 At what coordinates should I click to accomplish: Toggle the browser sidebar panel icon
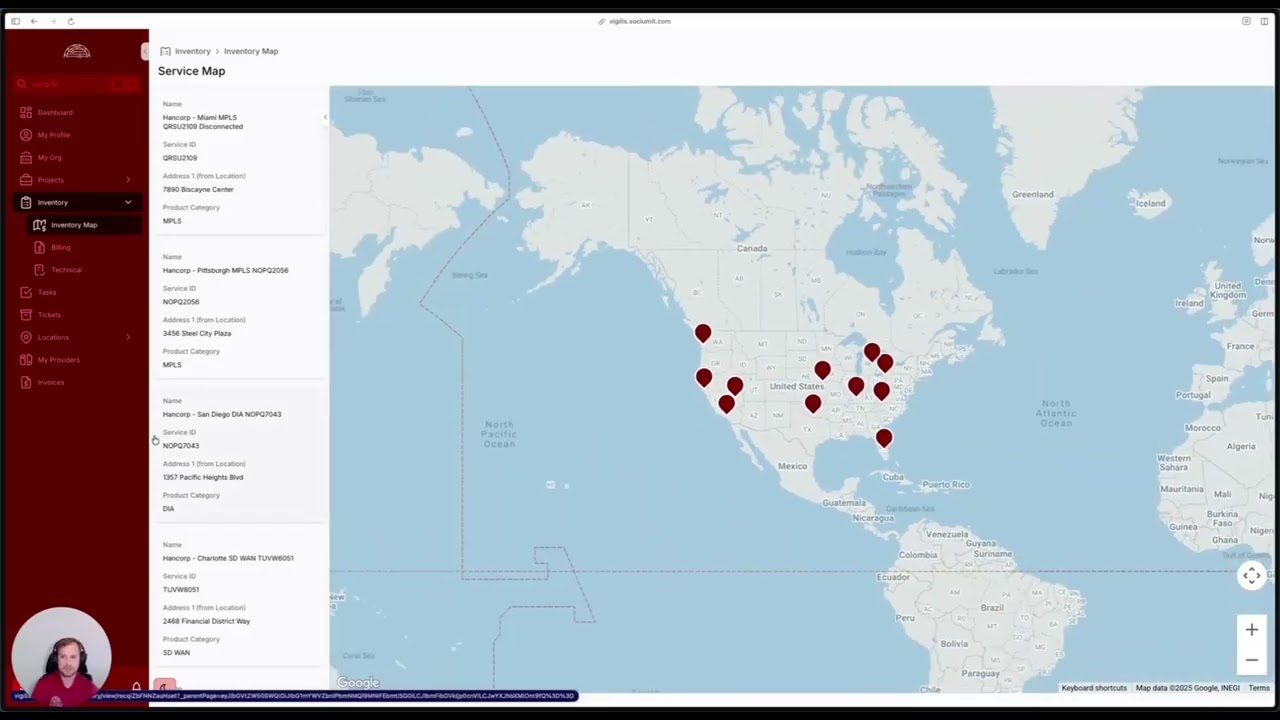(15, 21)
